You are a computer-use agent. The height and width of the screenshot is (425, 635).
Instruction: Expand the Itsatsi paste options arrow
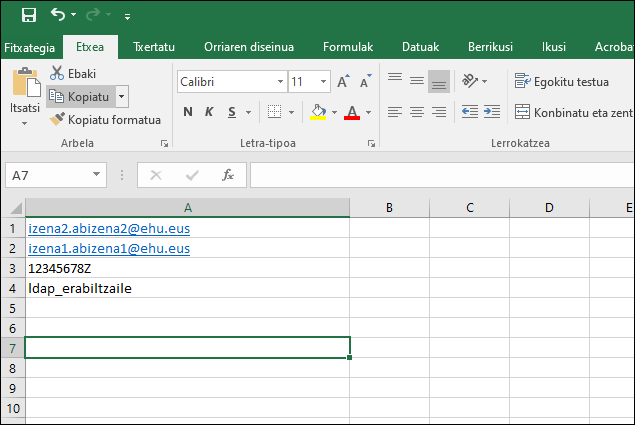tap(25, 123)
